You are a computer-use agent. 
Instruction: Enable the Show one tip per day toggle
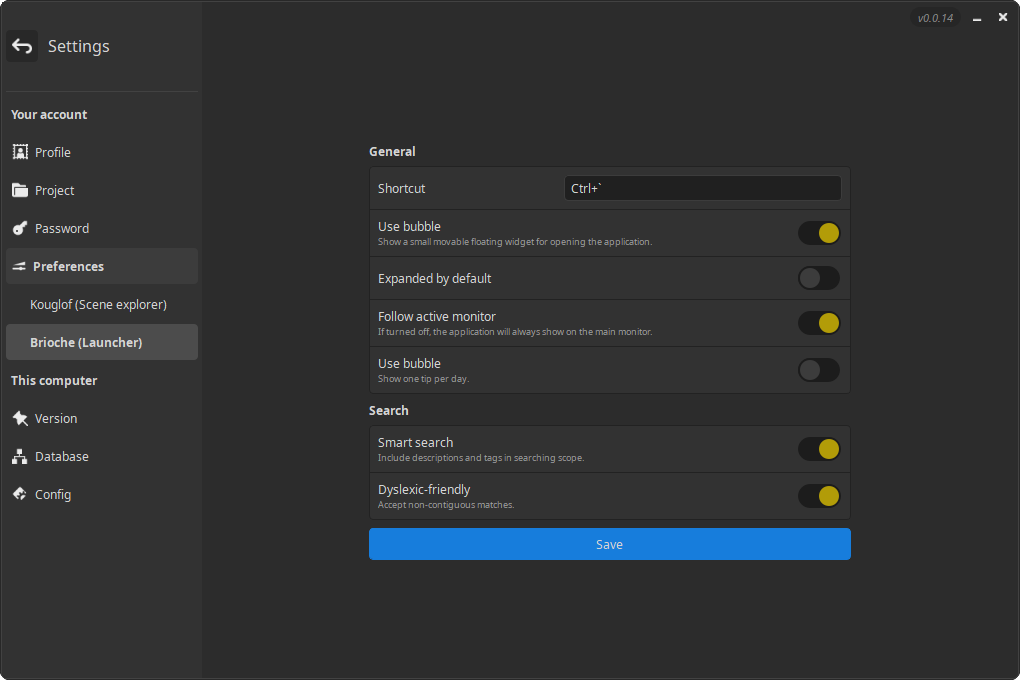818,370
